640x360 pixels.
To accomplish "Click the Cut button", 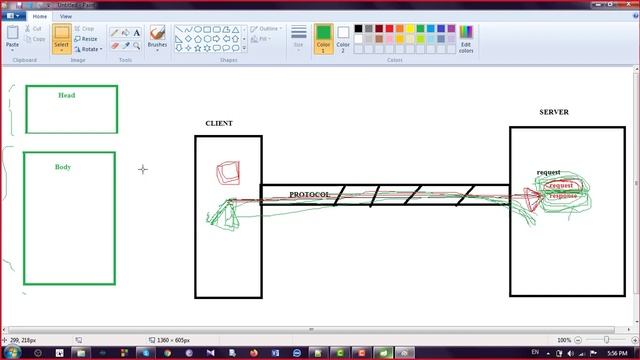I will coord(33,29).
